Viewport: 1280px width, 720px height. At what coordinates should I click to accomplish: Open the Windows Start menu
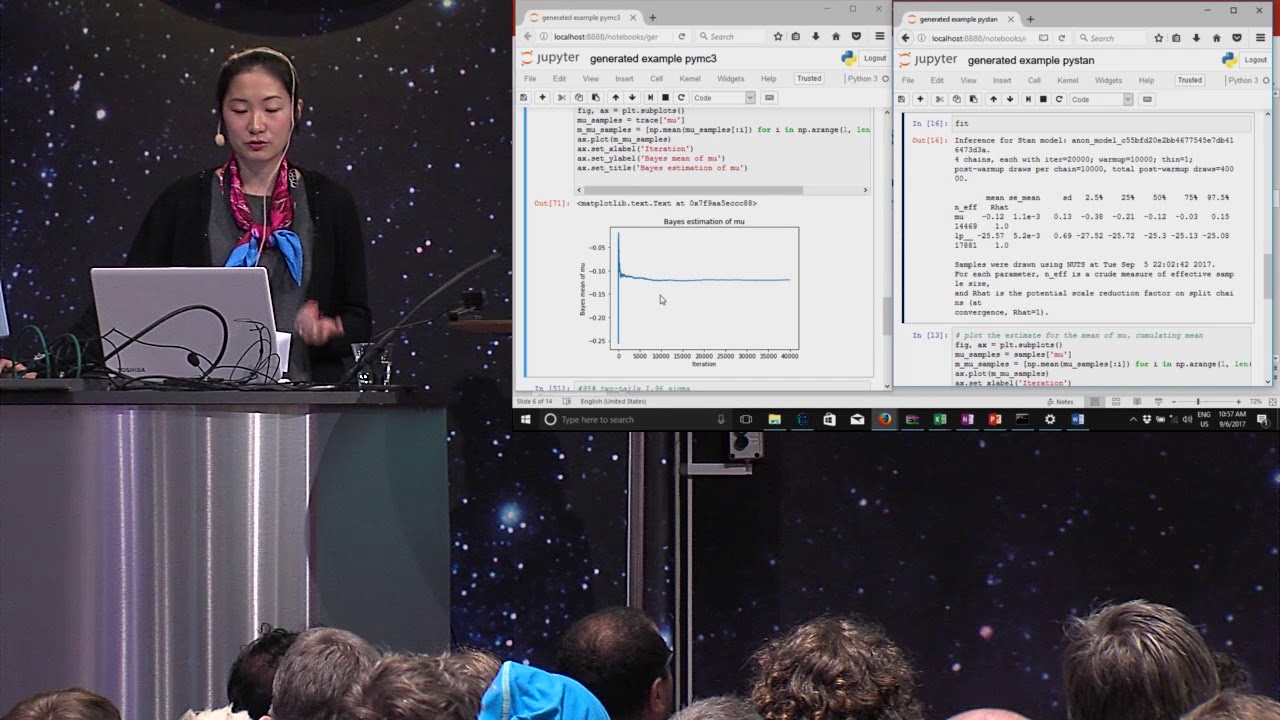click(x=525, y=420)
